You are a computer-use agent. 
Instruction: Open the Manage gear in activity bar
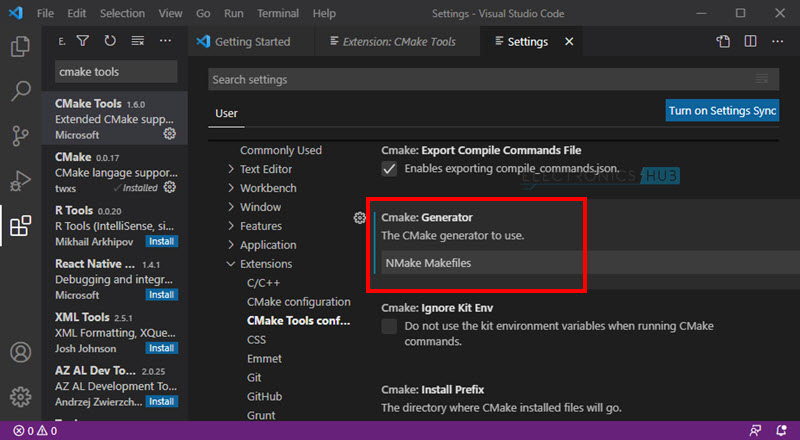(x=20, y=397)
